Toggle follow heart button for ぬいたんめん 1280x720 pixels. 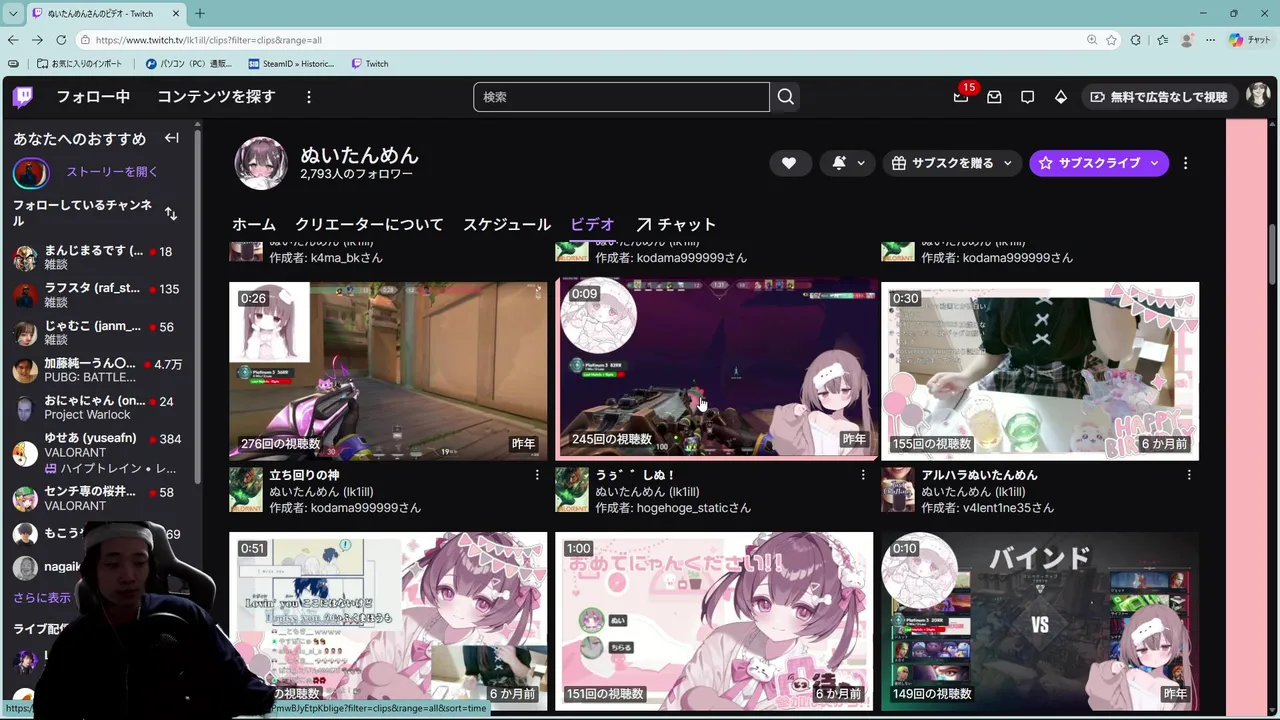[789, 163]
